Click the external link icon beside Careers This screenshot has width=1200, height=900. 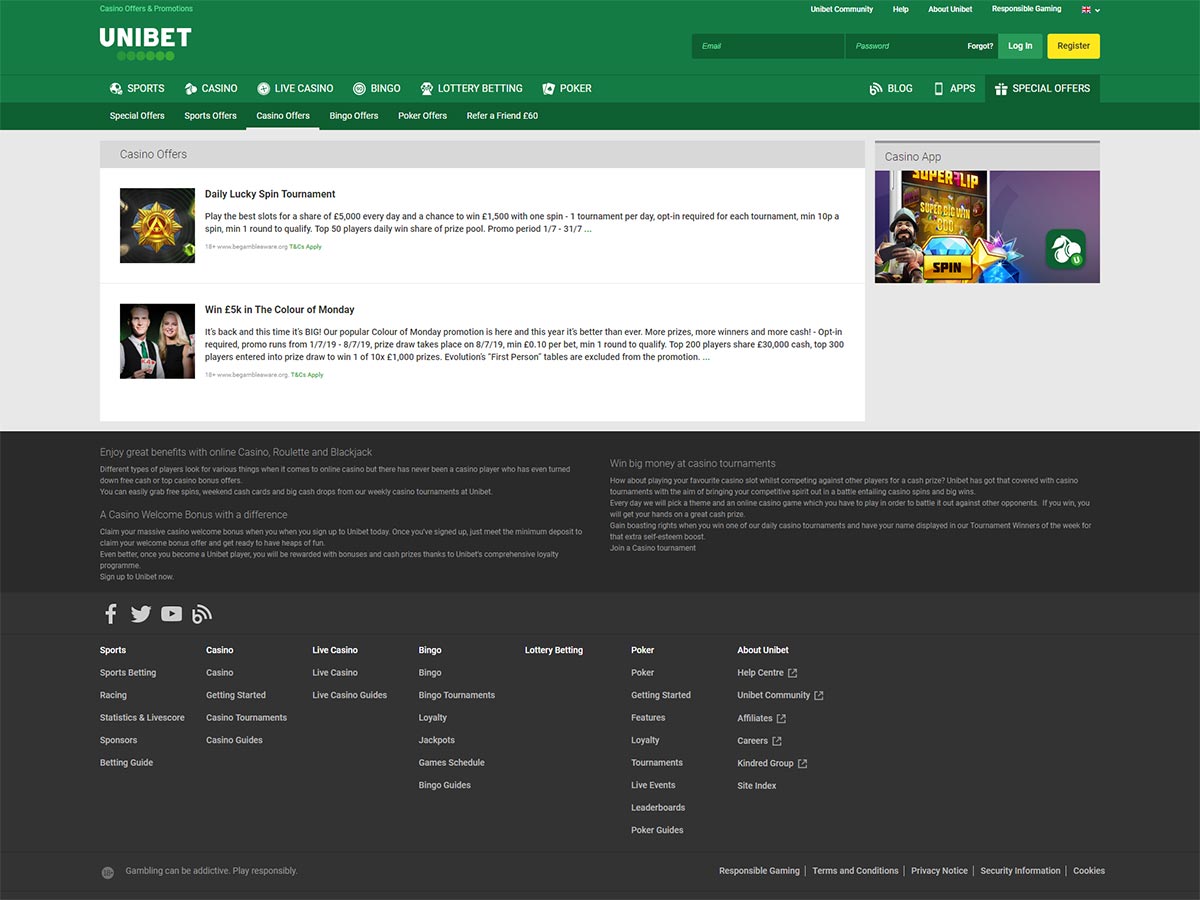tap(777, 741)
